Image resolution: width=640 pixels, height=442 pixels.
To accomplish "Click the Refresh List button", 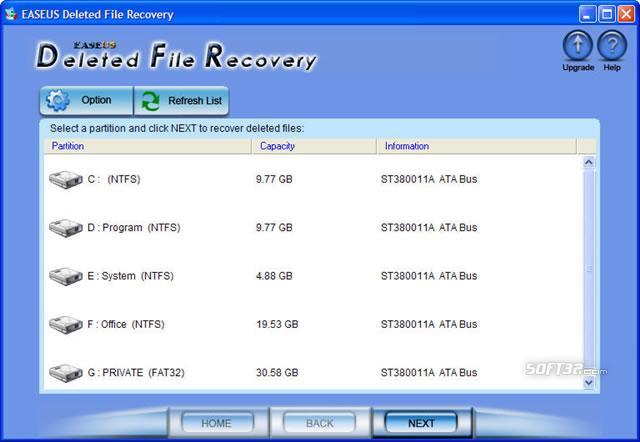I will [181, 100].
